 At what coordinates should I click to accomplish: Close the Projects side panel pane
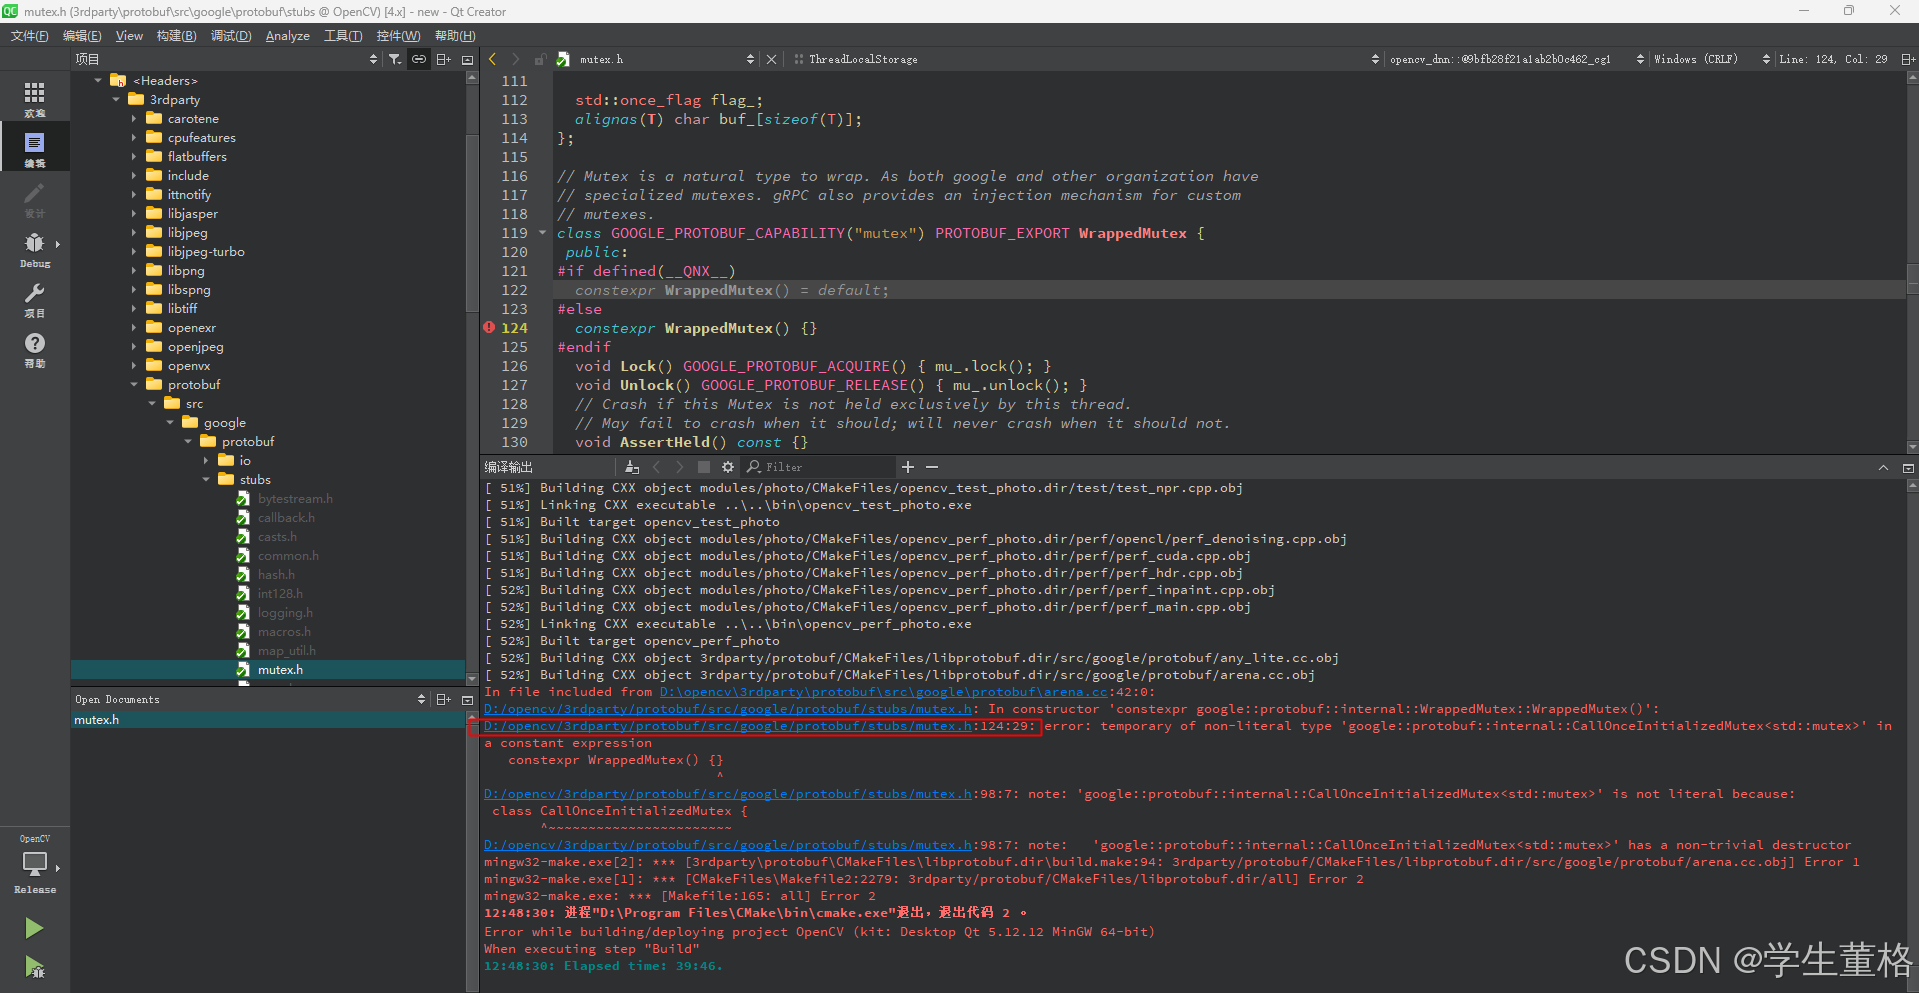coord(467,59)
